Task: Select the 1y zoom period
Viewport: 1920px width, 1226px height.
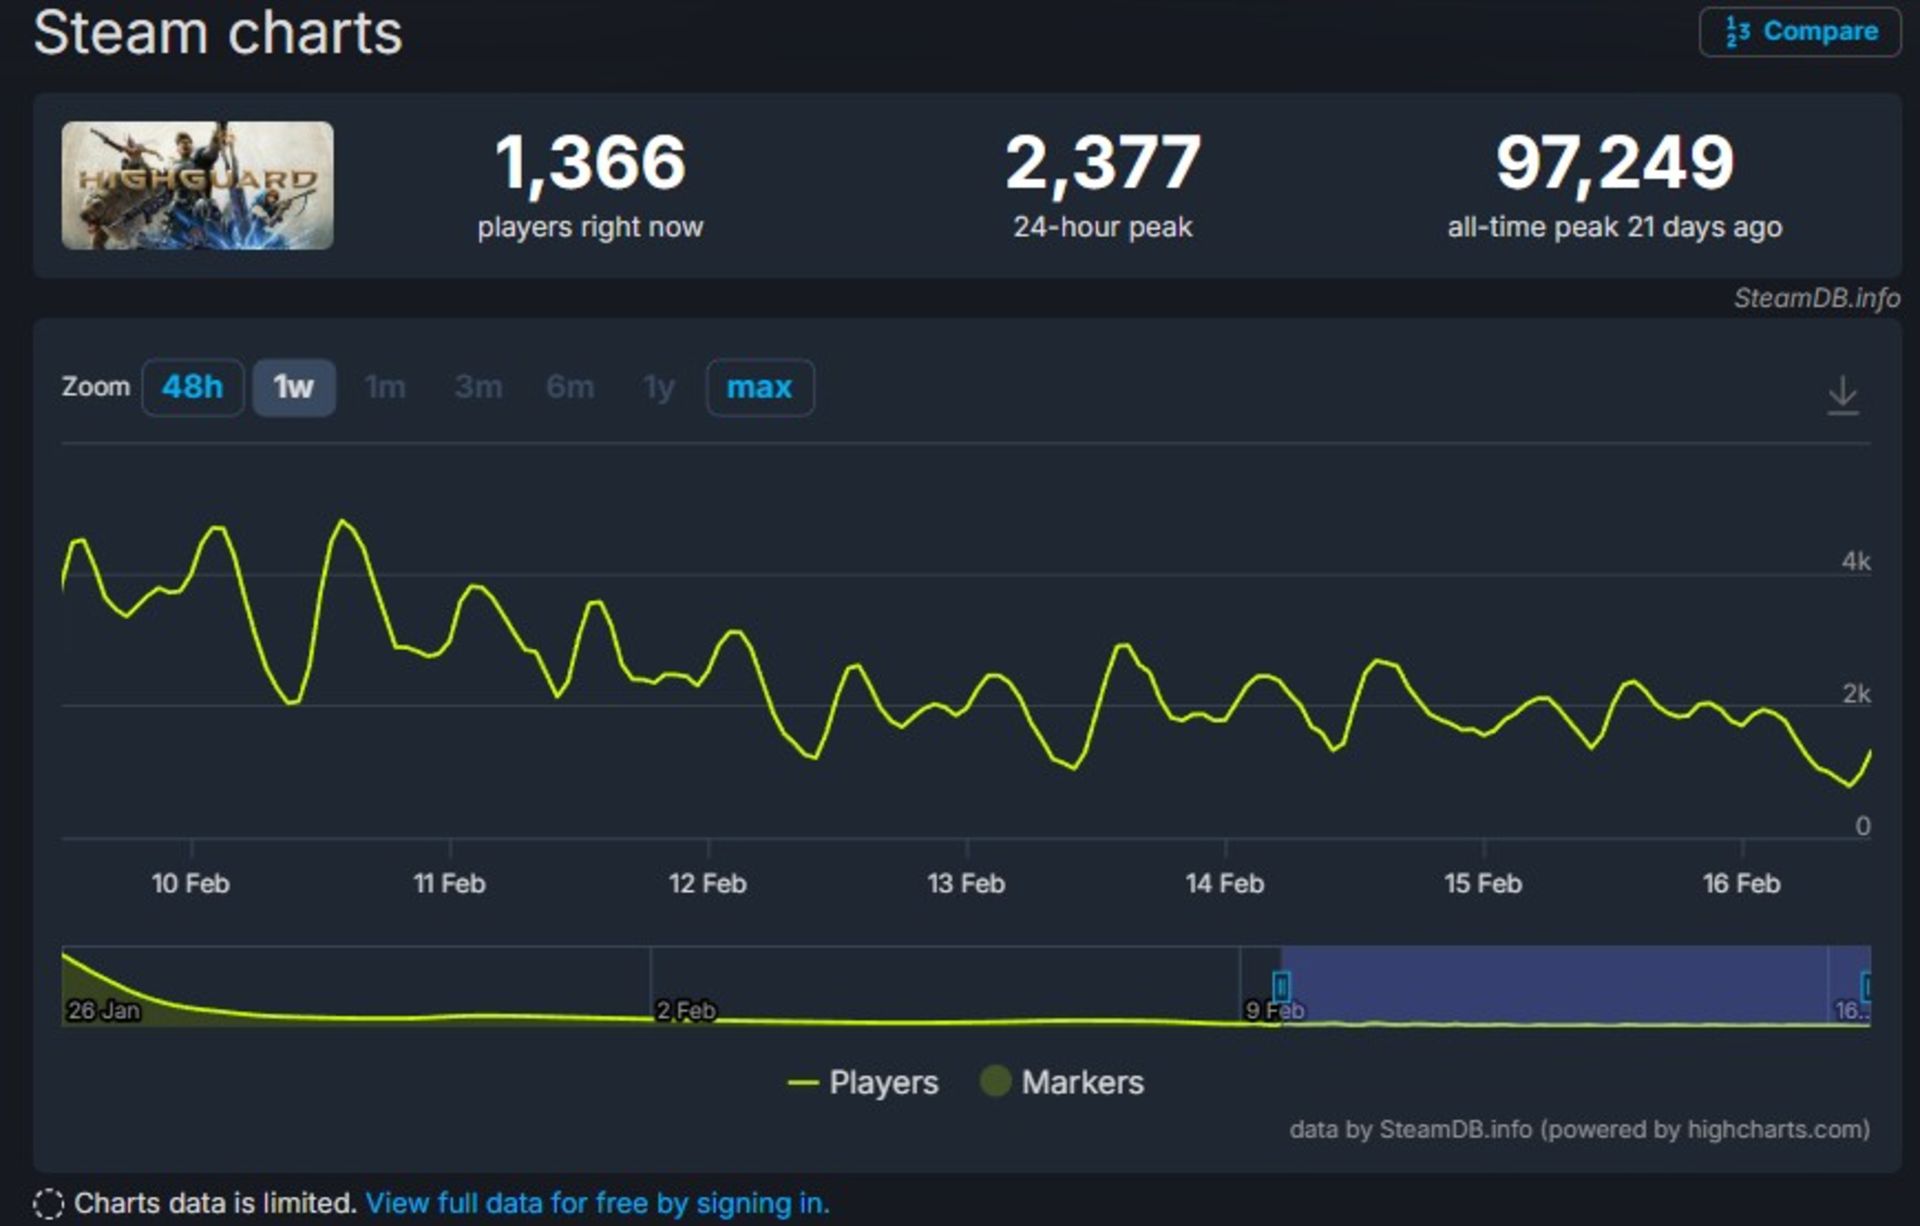Action: point(657,388)
